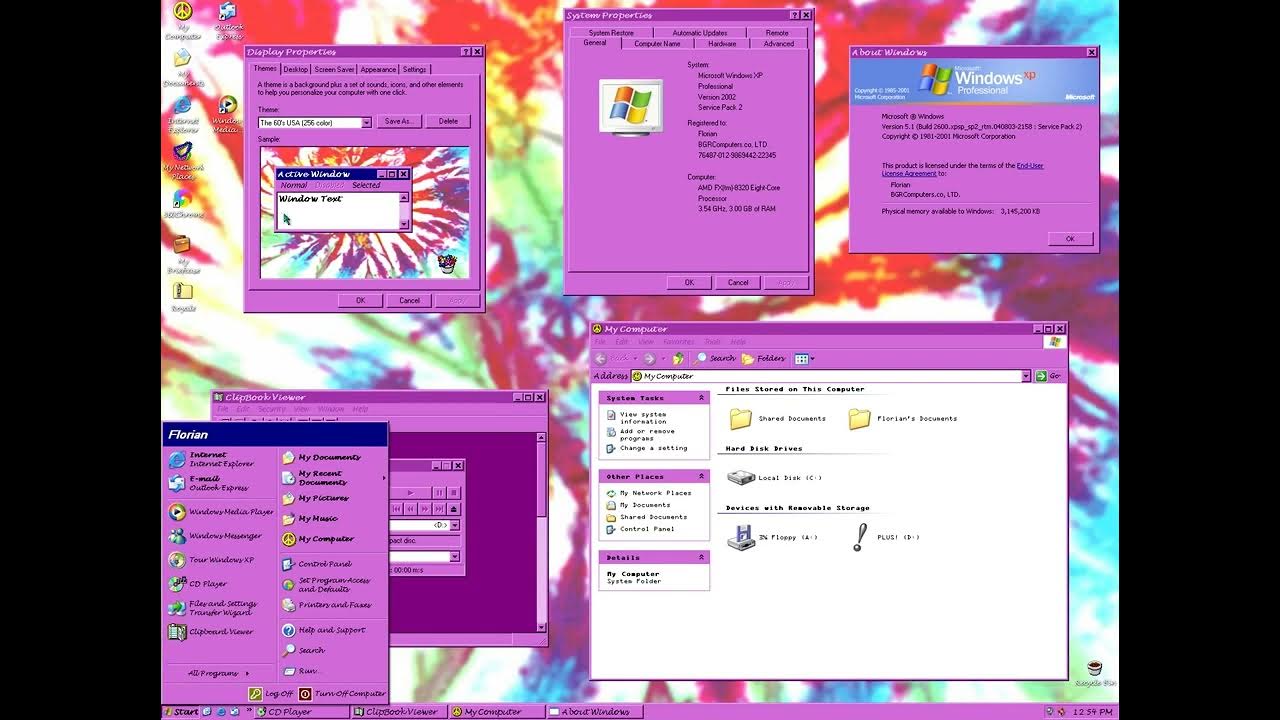1280x720 pixels.
Task: Click Log Off in Start menu
Action: point(271,693)
